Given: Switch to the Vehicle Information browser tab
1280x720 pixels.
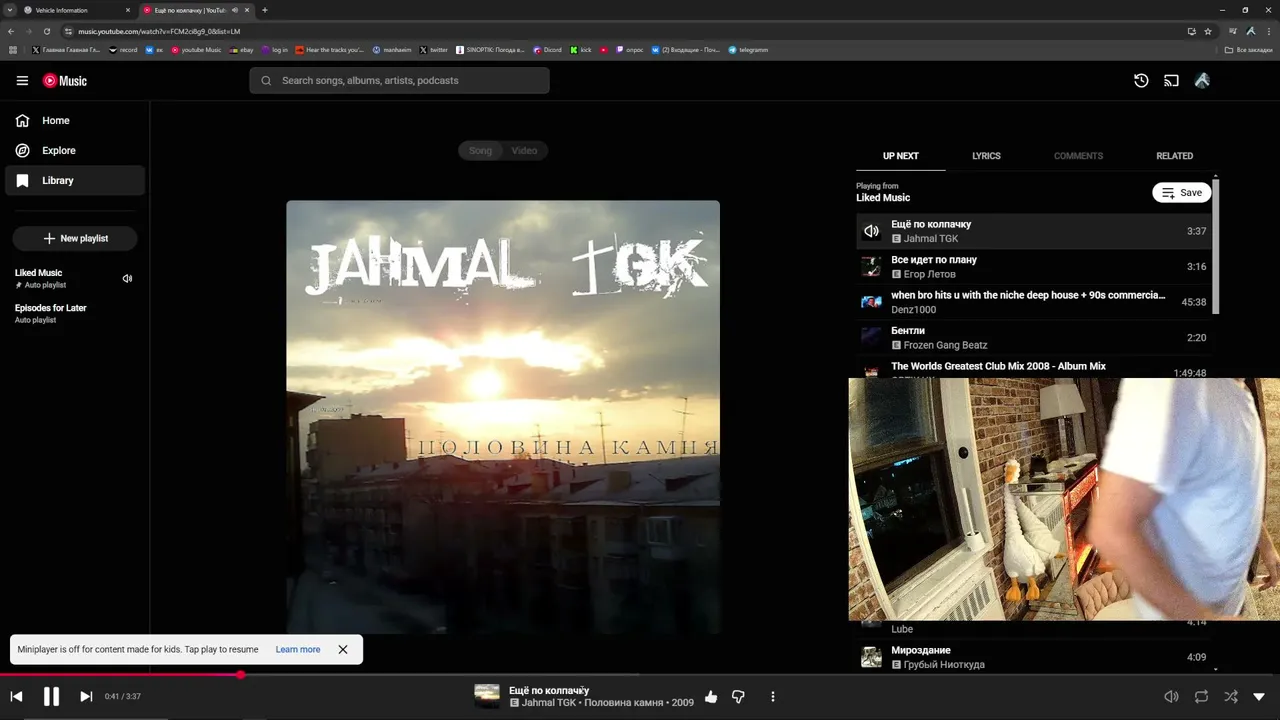Looking at the screenshot, I should (x=78, y=10).
